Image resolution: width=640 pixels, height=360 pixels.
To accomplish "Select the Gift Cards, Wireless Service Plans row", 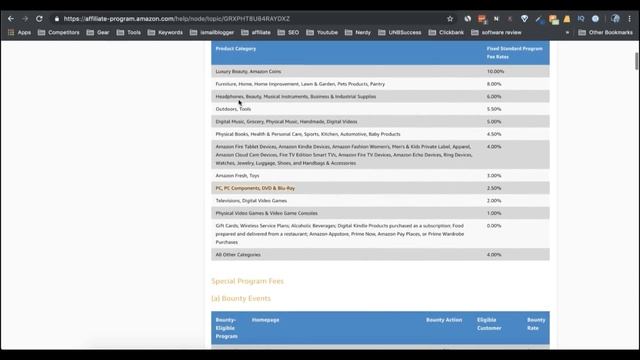I will pyautogui.click(x=380, y=234).
